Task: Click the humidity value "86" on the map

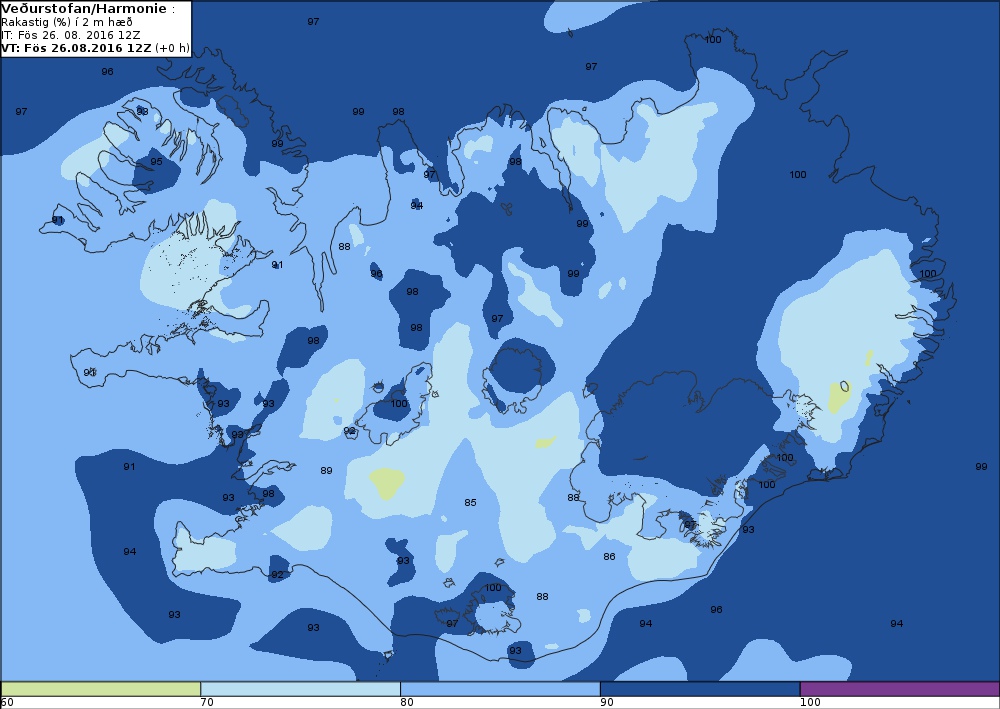Action: point(609,557)
